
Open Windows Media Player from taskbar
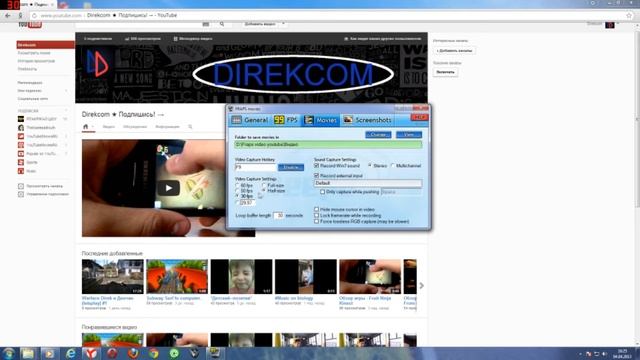coord(49,353)
